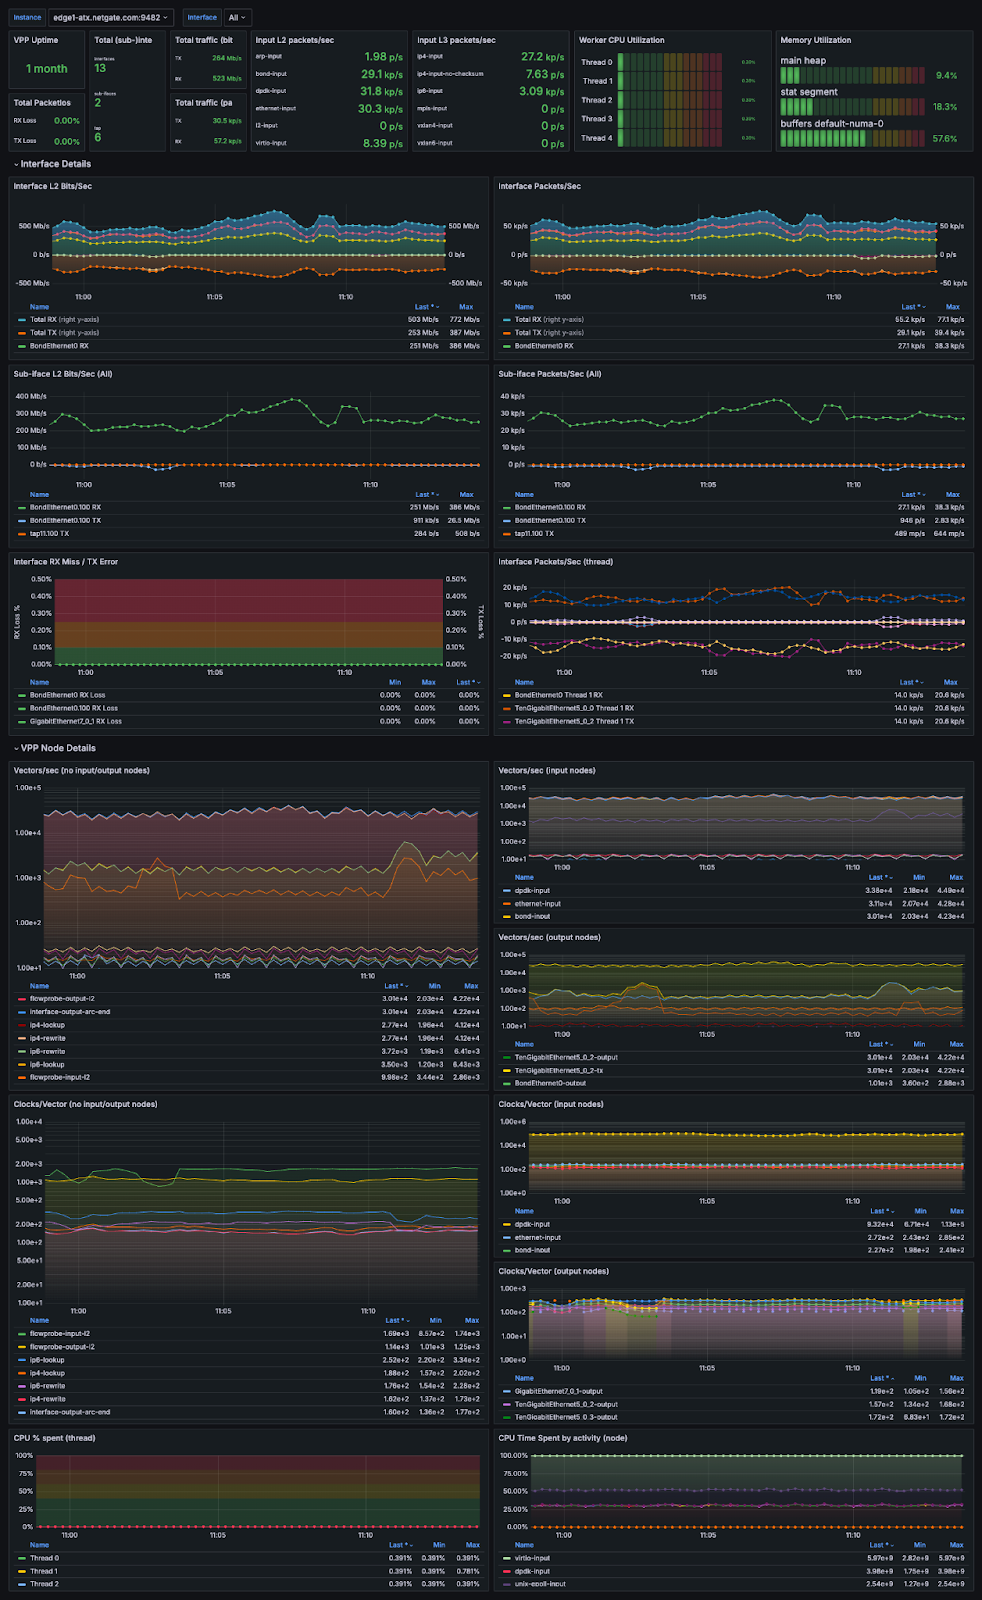Collapse the VPP Node Details row
The height and width of the screenshot is (1600, 982).
(x=58, y=748)
